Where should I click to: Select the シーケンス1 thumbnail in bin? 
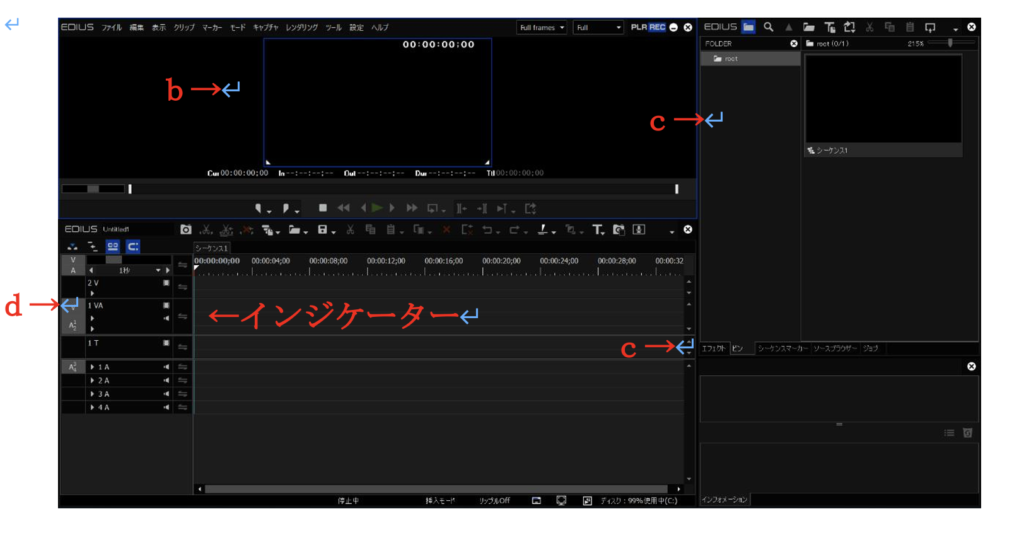tap(883, 105)
